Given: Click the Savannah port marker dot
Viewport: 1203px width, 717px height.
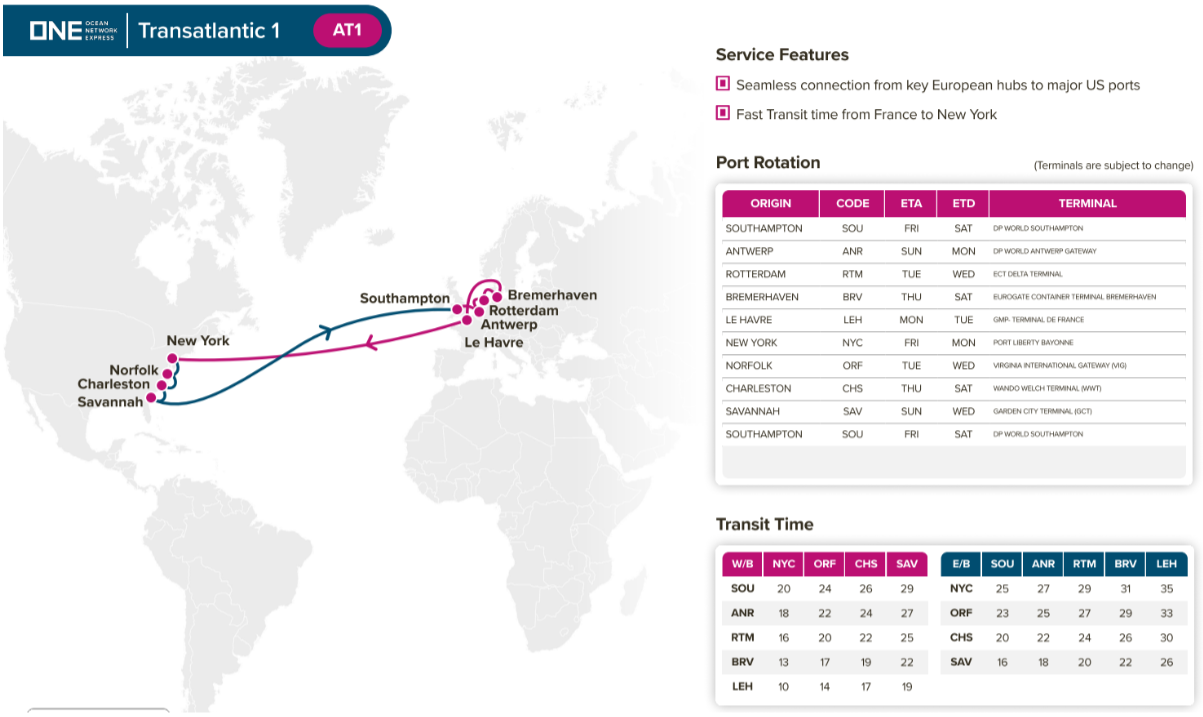Looking at the screenshot, I should pyautogui.click(x=151, y=397).
